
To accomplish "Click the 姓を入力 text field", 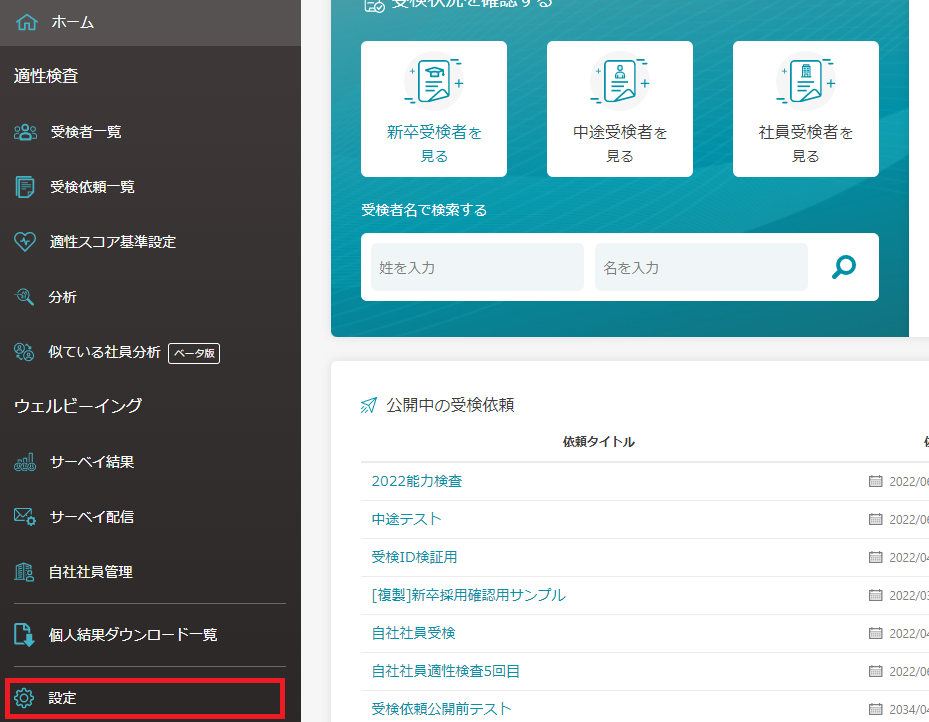I will (477, 268).
